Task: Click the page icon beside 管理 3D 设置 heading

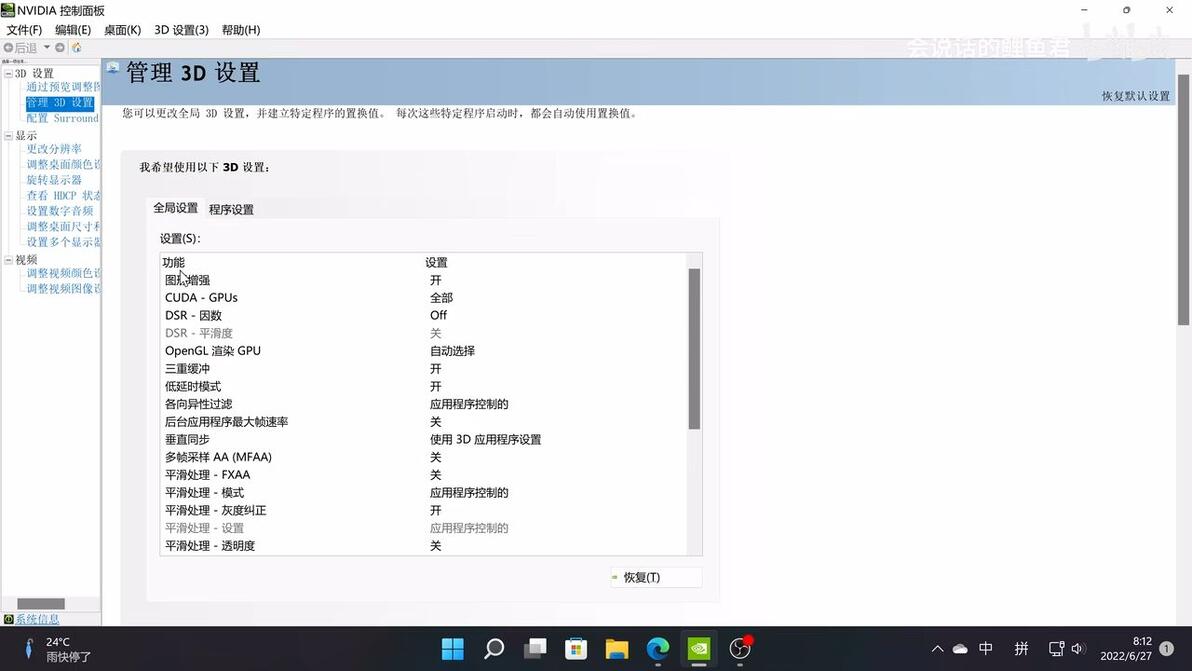Action: 113,69
